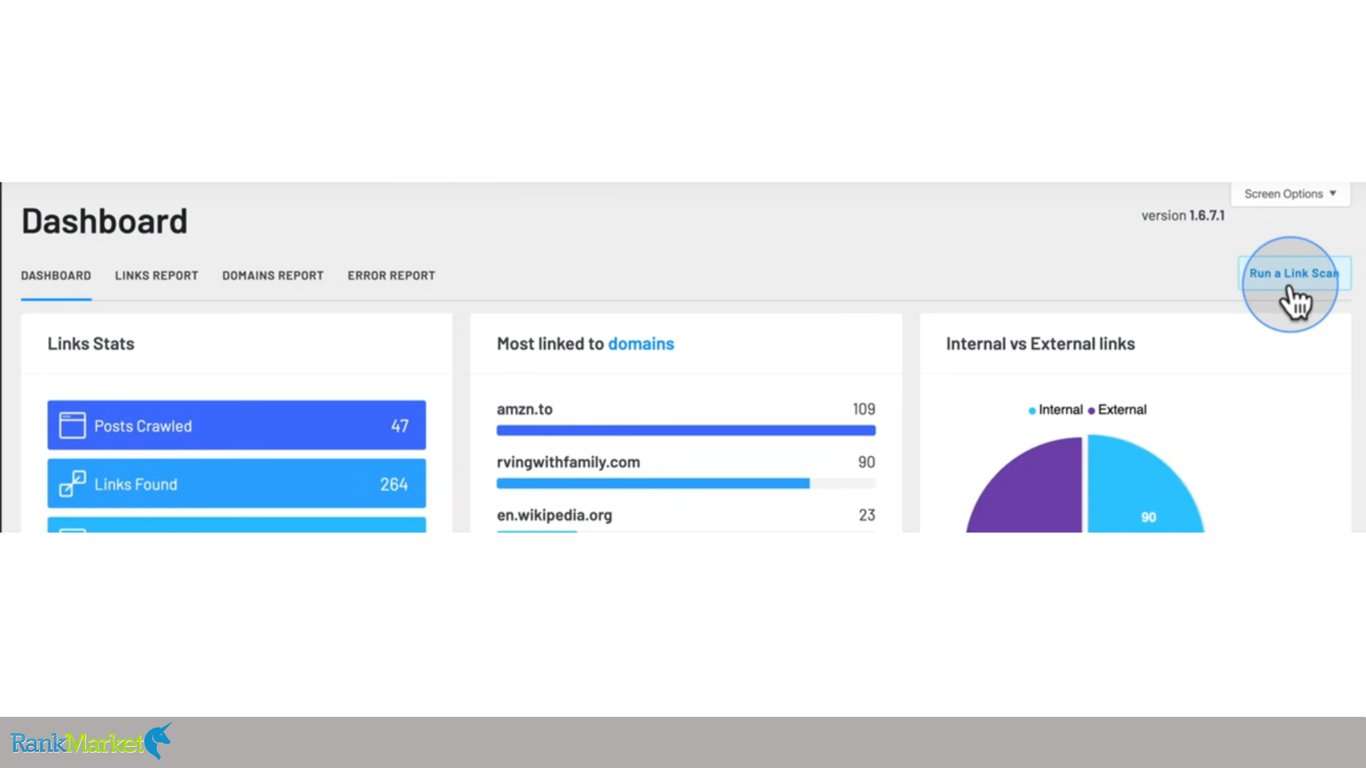
Task: Open the Links Found stat row
Action: tap(237, 483)
